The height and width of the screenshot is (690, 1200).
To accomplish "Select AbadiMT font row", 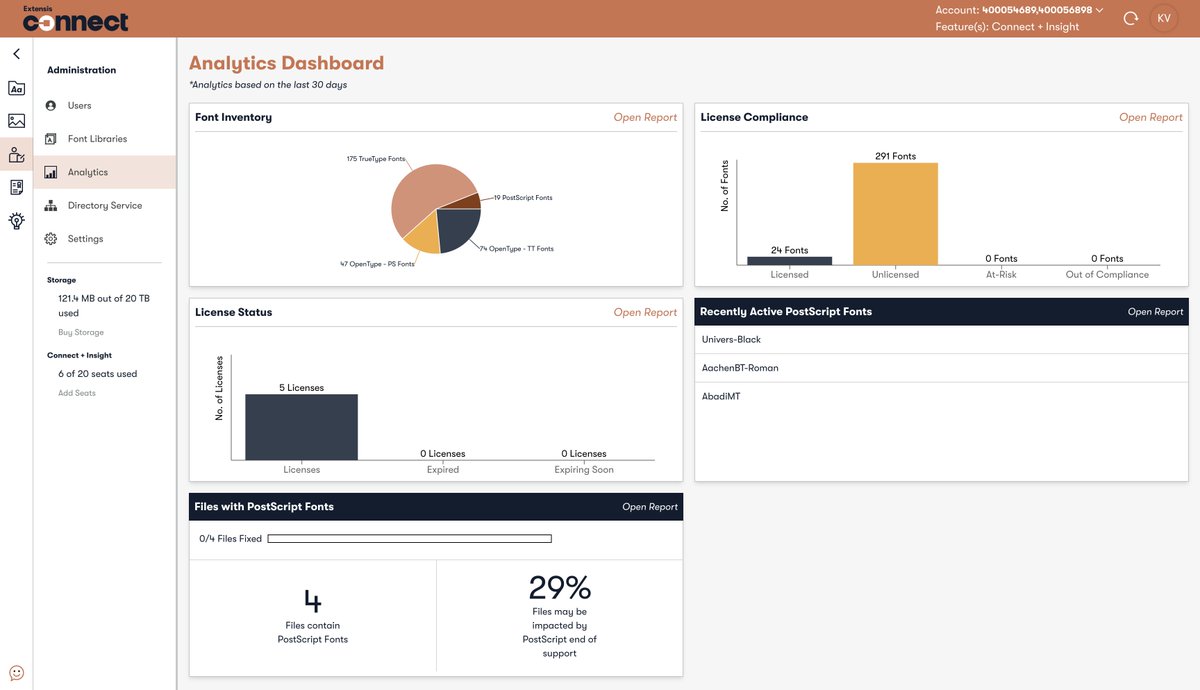I will [941, 397].
